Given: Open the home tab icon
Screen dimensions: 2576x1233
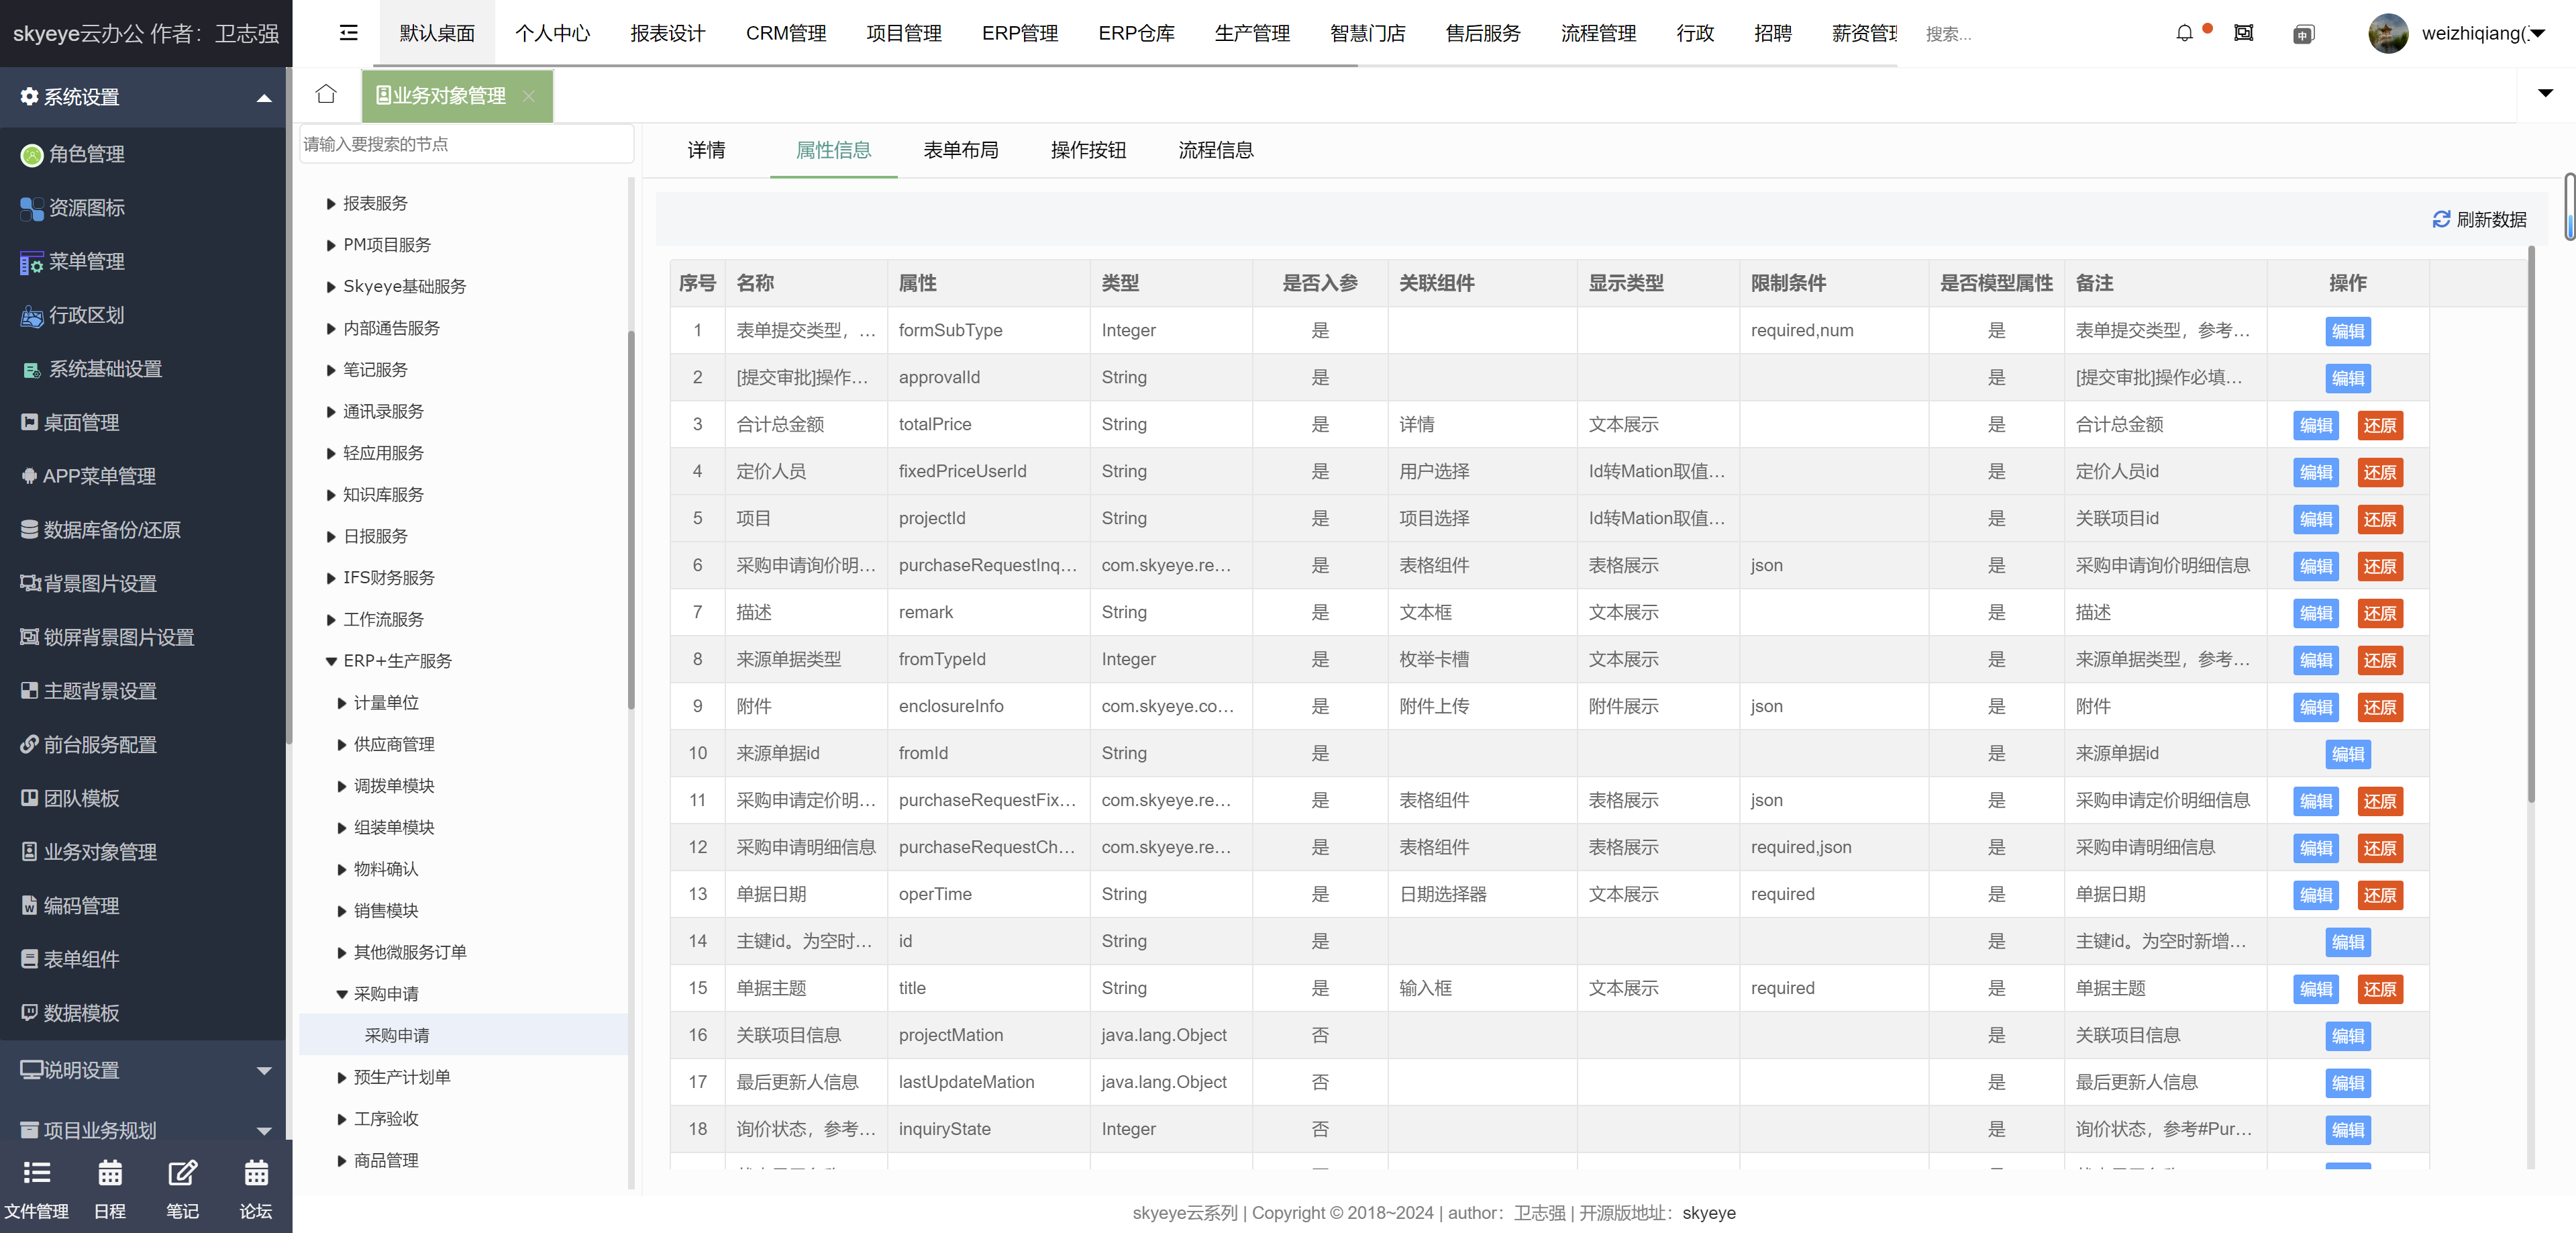Looking at the screenshot, I should pos(326,94).
